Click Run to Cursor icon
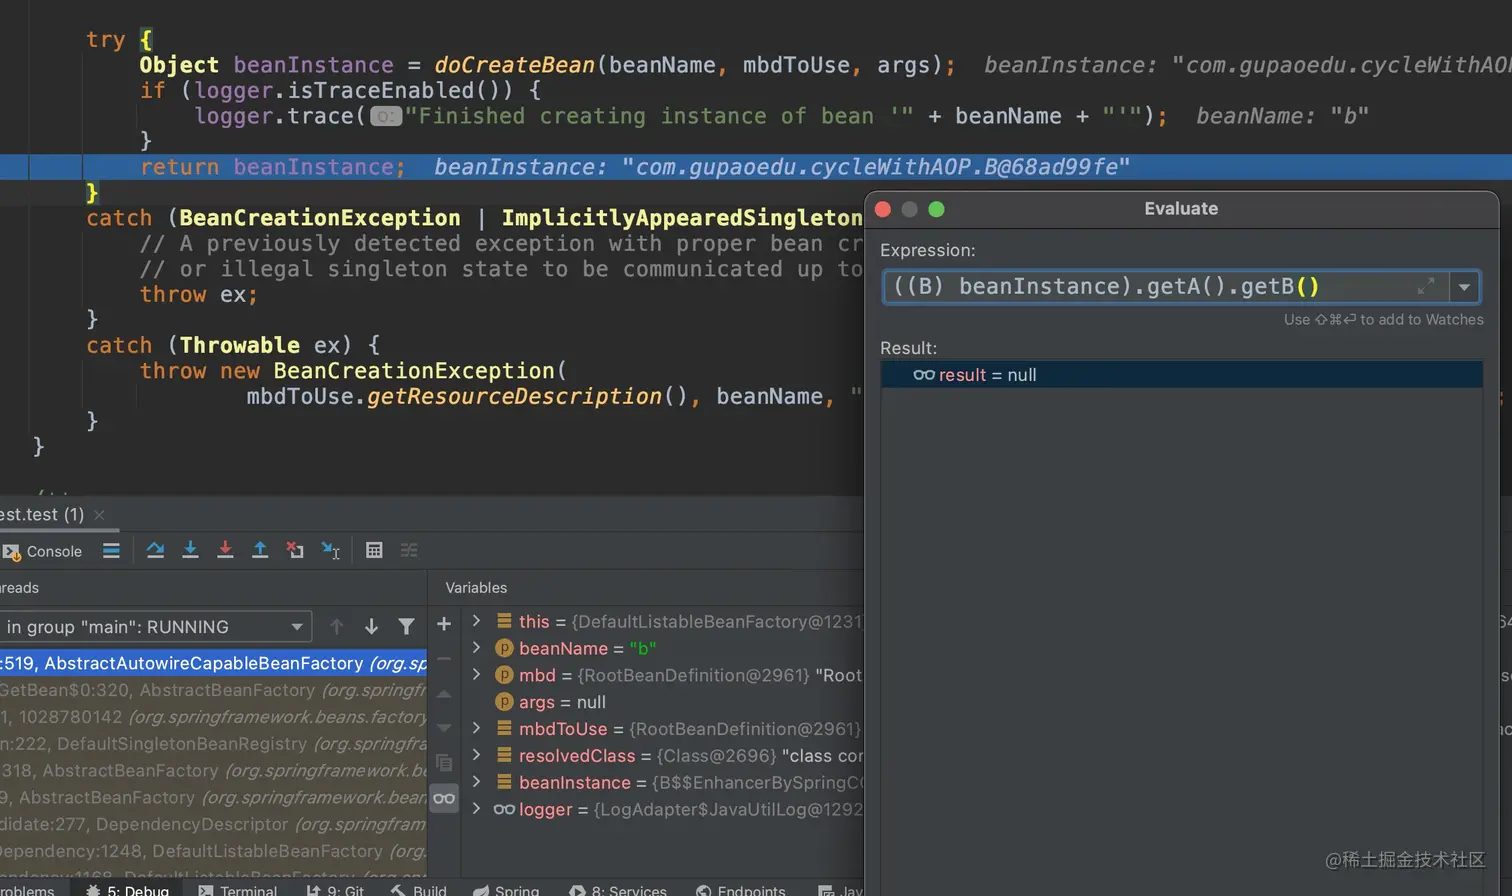The width and height of the screenshot is (1512, 896). tap(330, 550)
